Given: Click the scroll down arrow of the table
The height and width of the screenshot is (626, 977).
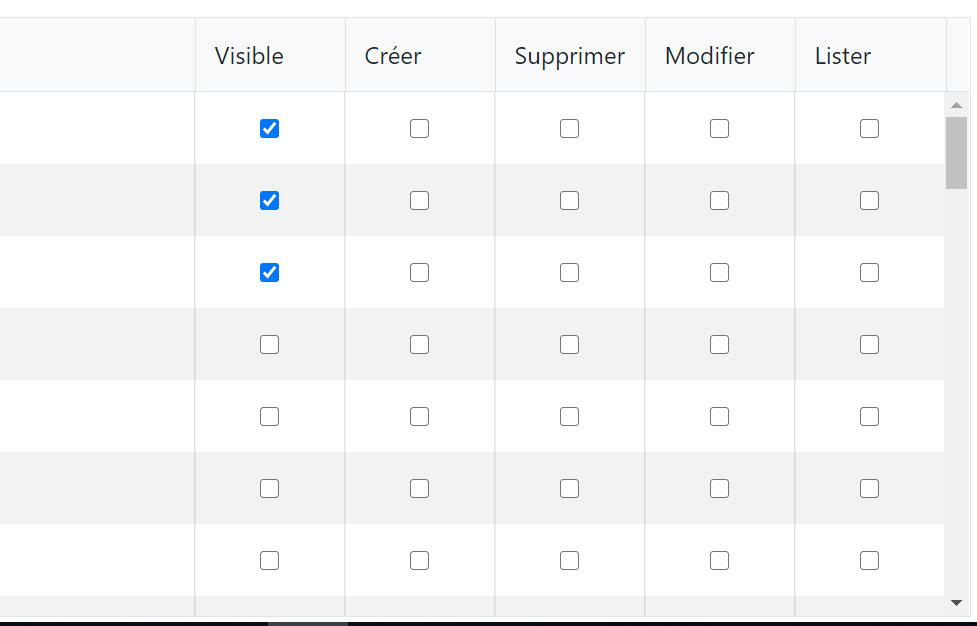Looking at the screenshot, I should tap(956, 603).
